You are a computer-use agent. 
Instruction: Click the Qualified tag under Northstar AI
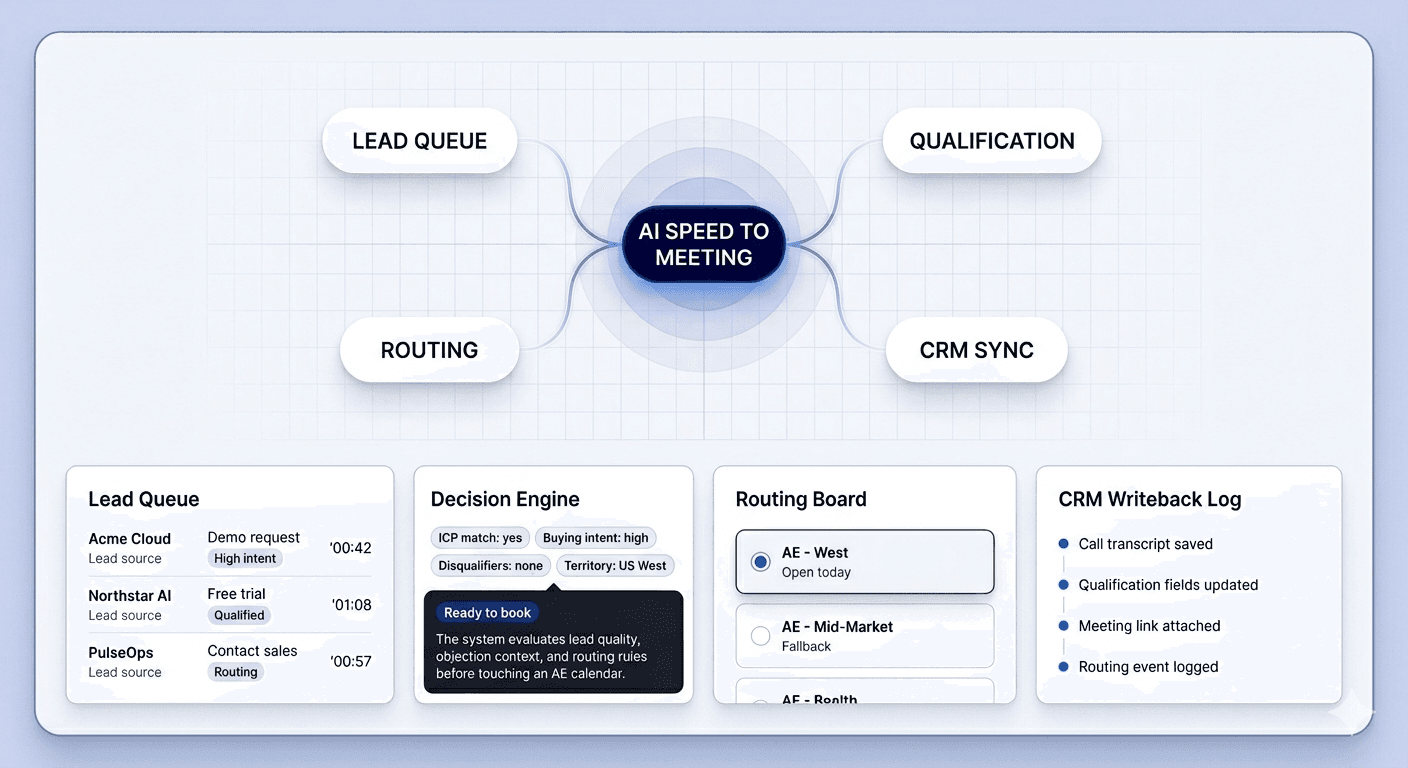tap(238, 615)
